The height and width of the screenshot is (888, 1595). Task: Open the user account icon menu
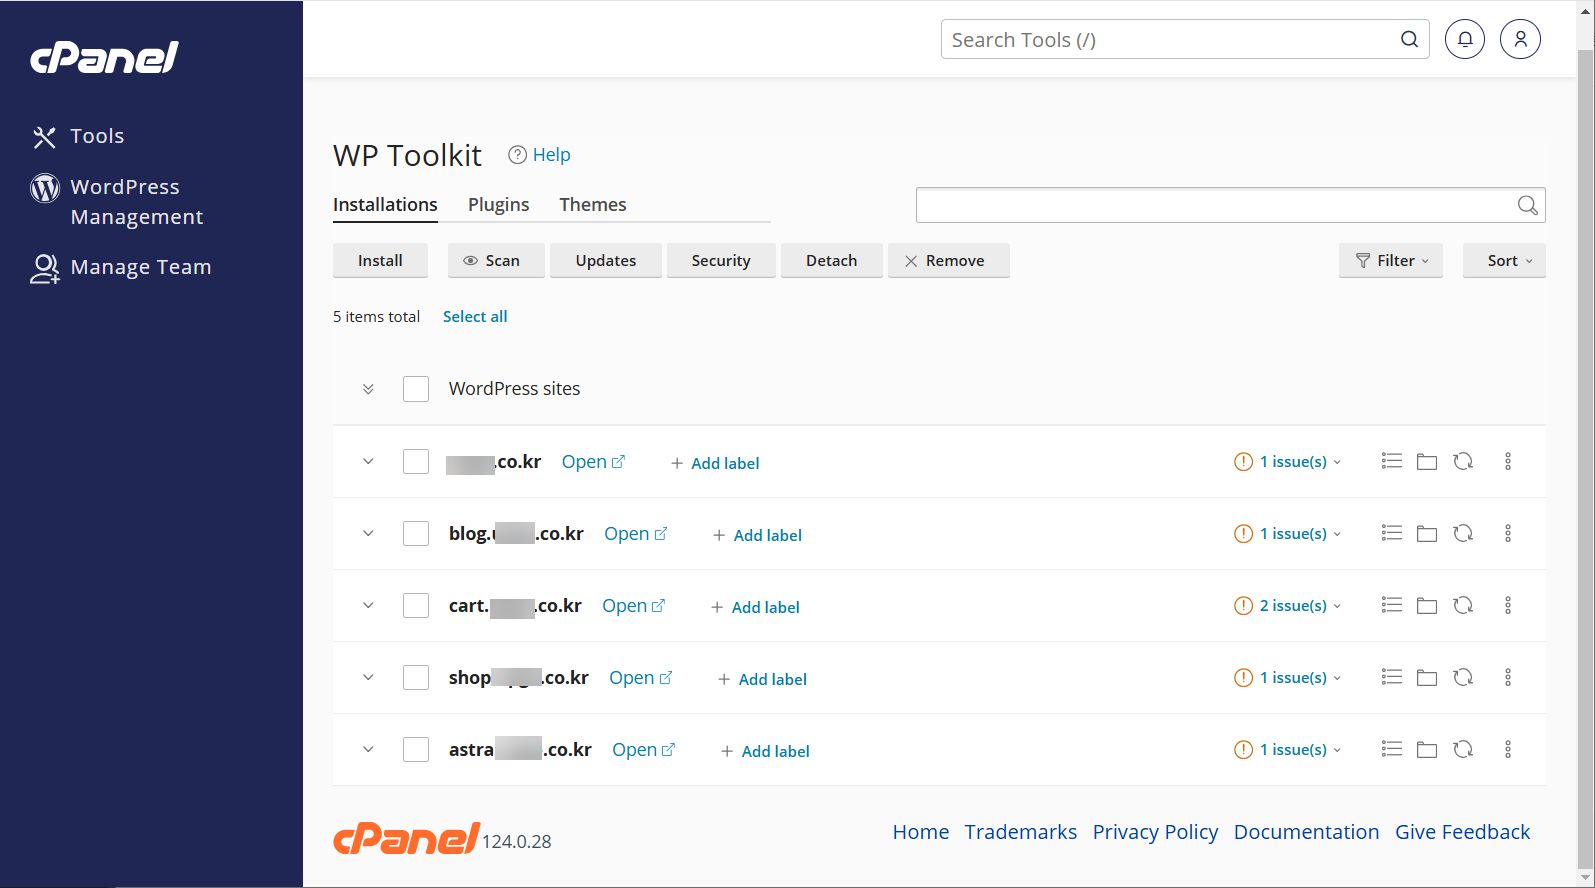pos(1520,39)
